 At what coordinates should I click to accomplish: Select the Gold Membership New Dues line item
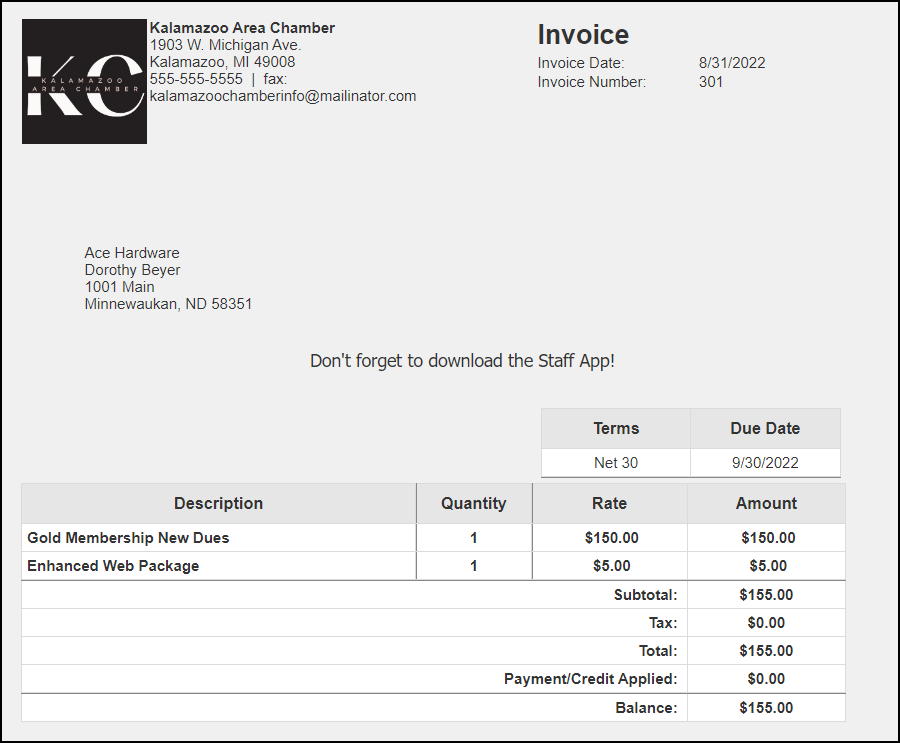[128, 538]
